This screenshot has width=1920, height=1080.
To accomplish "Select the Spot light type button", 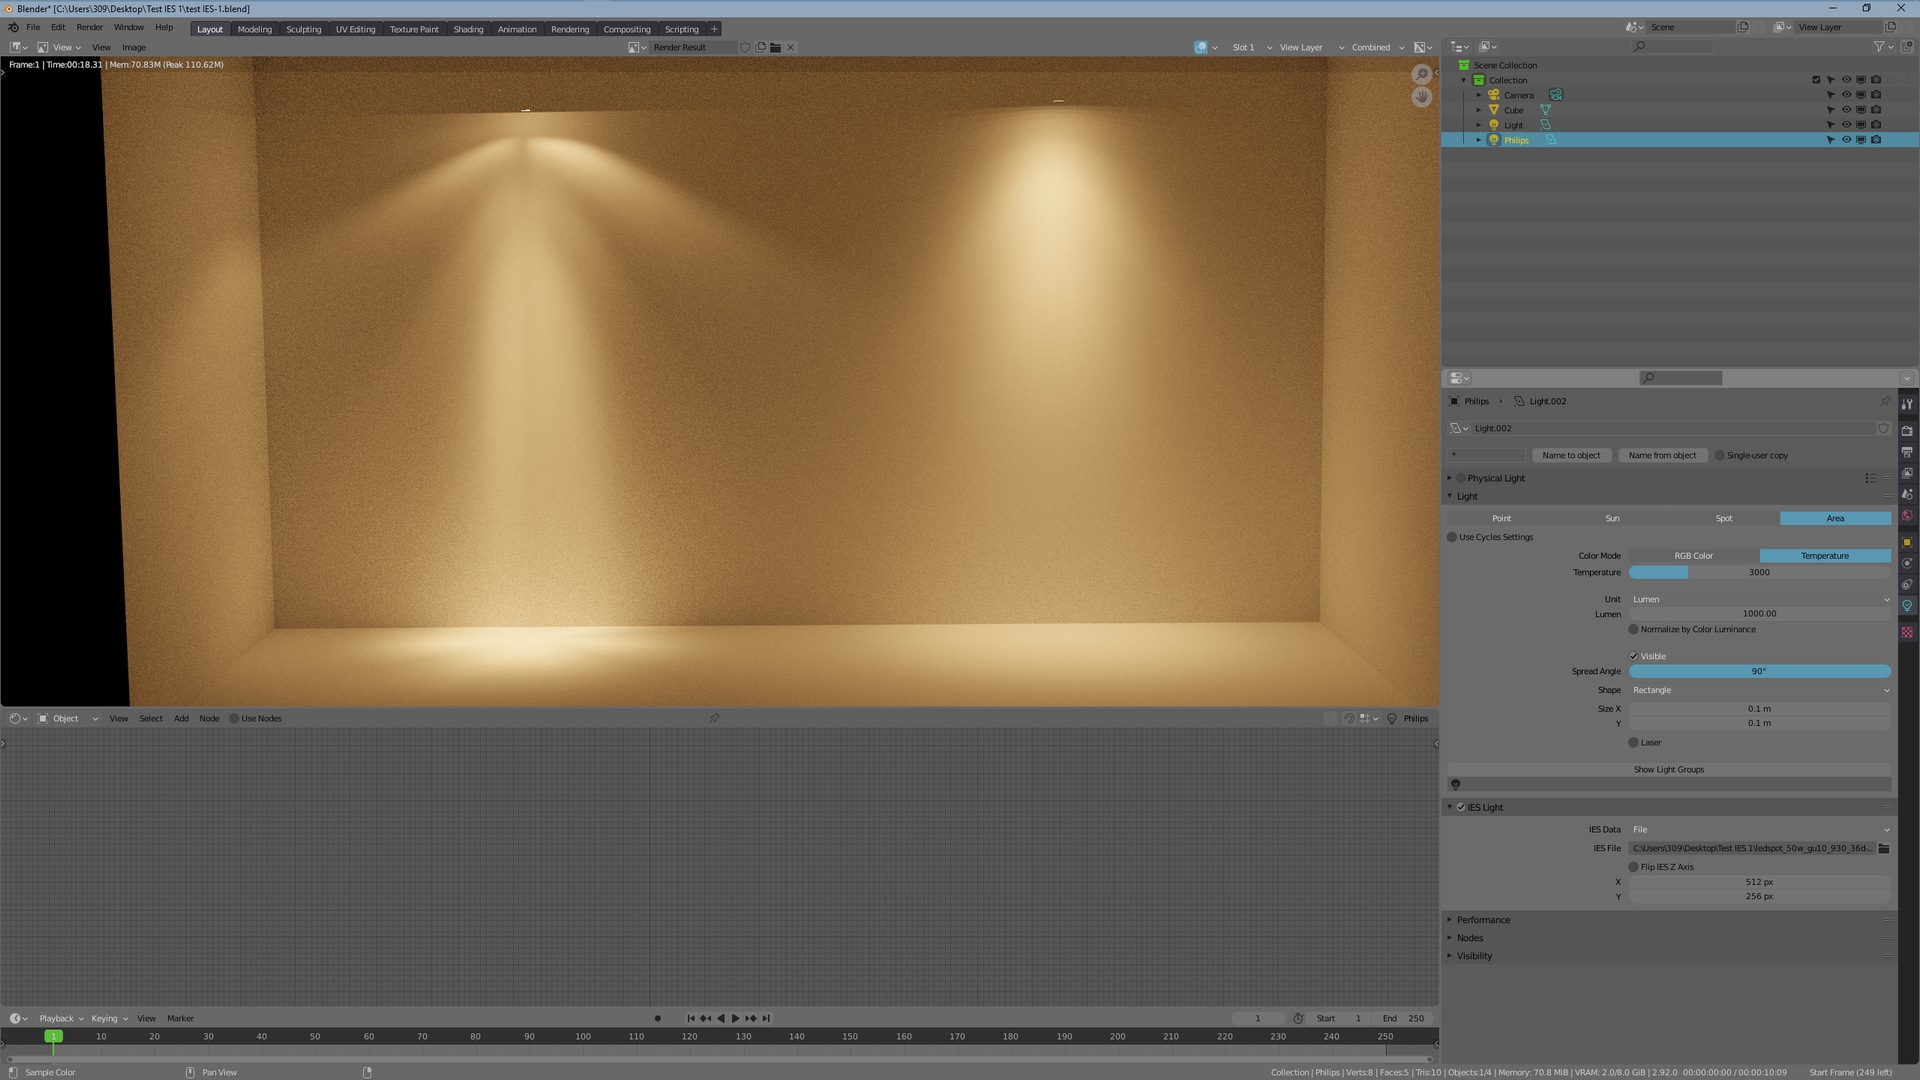I will tap(1724, 518).
